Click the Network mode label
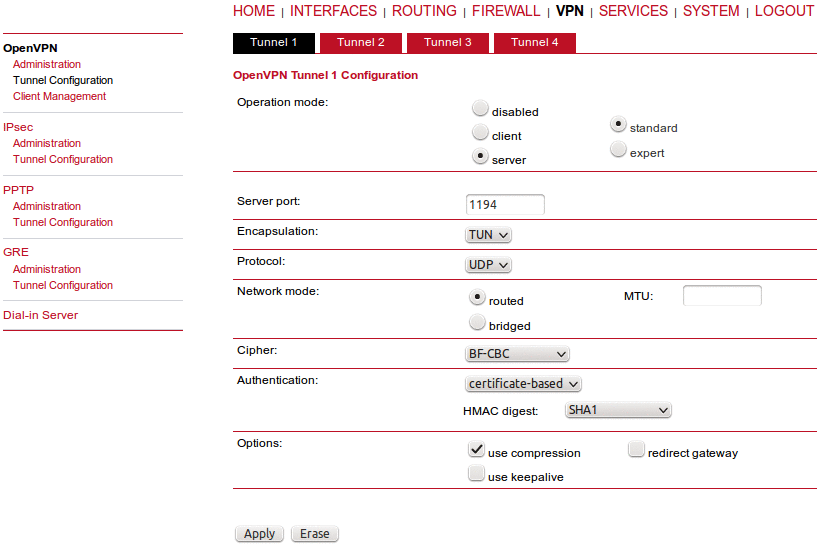 pyautogui.click(x=278, y=291)
